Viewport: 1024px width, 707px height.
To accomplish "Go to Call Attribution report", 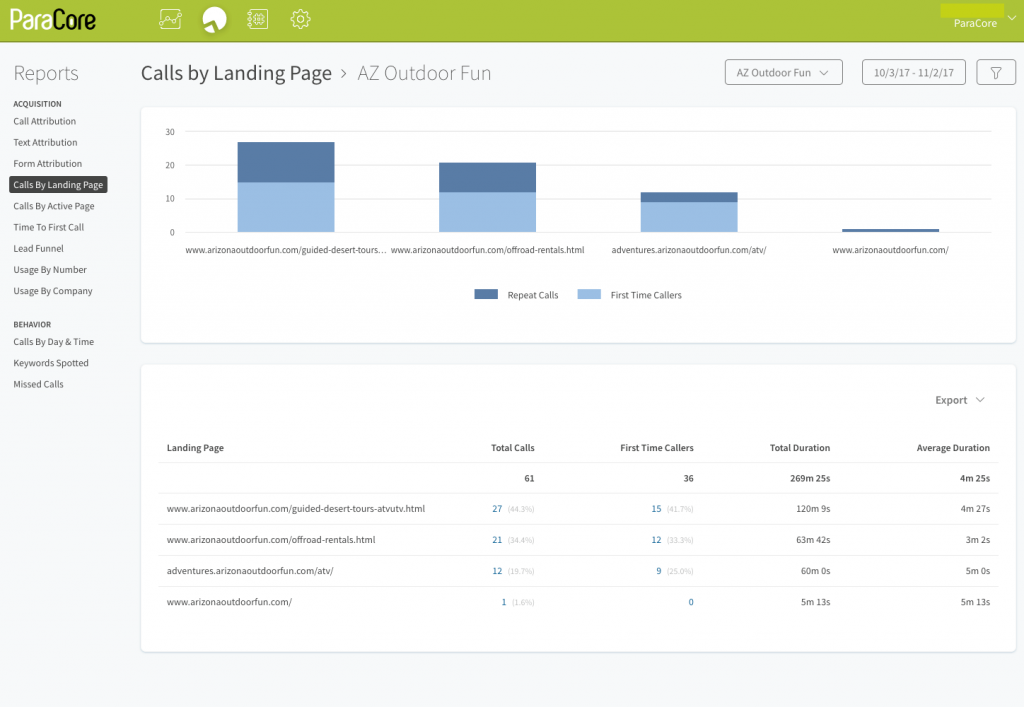I will pyautogui.click(x=44, y=121).
